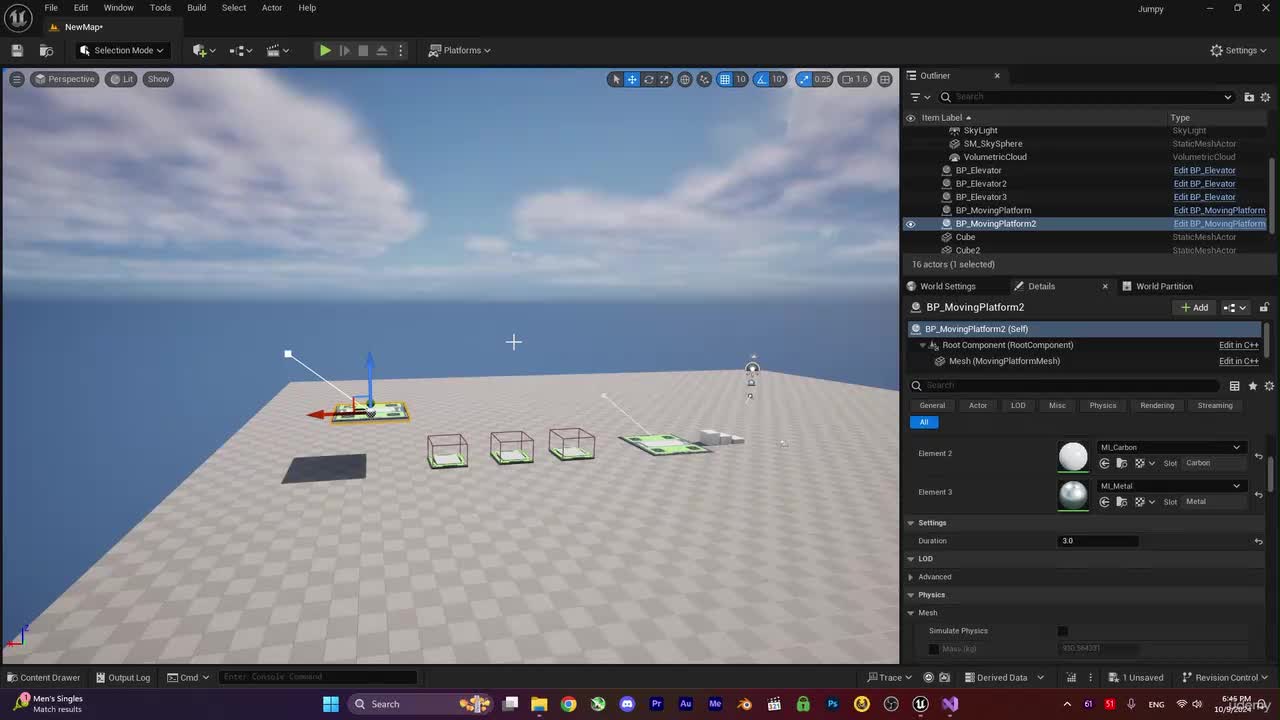Viewport: 1280px width, 720px height.
Task: Open play options three-dot menu
Action: tap(401, 50)
